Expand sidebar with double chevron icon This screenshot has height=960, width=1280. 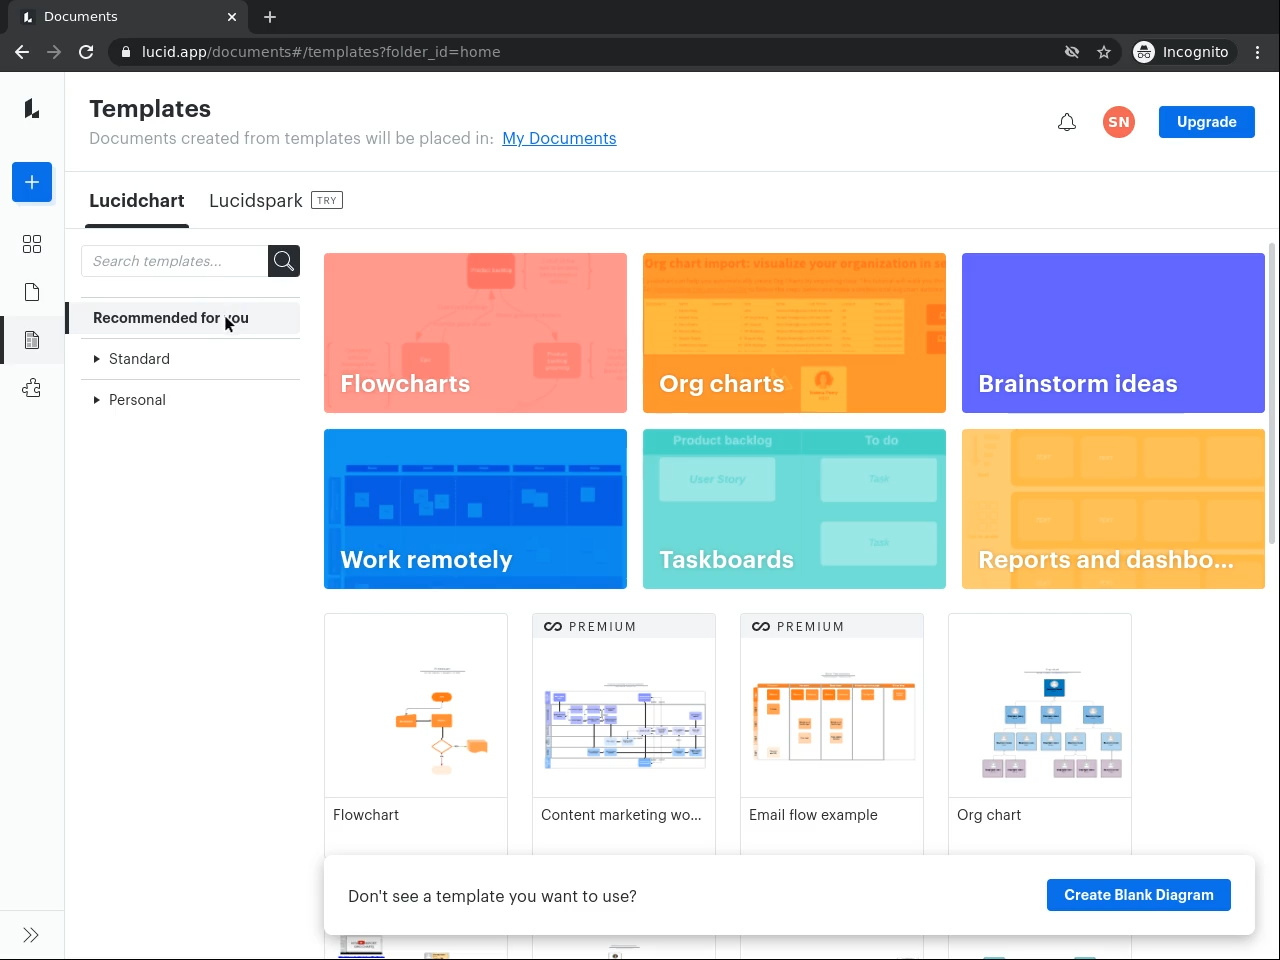[x=31, y=935]
